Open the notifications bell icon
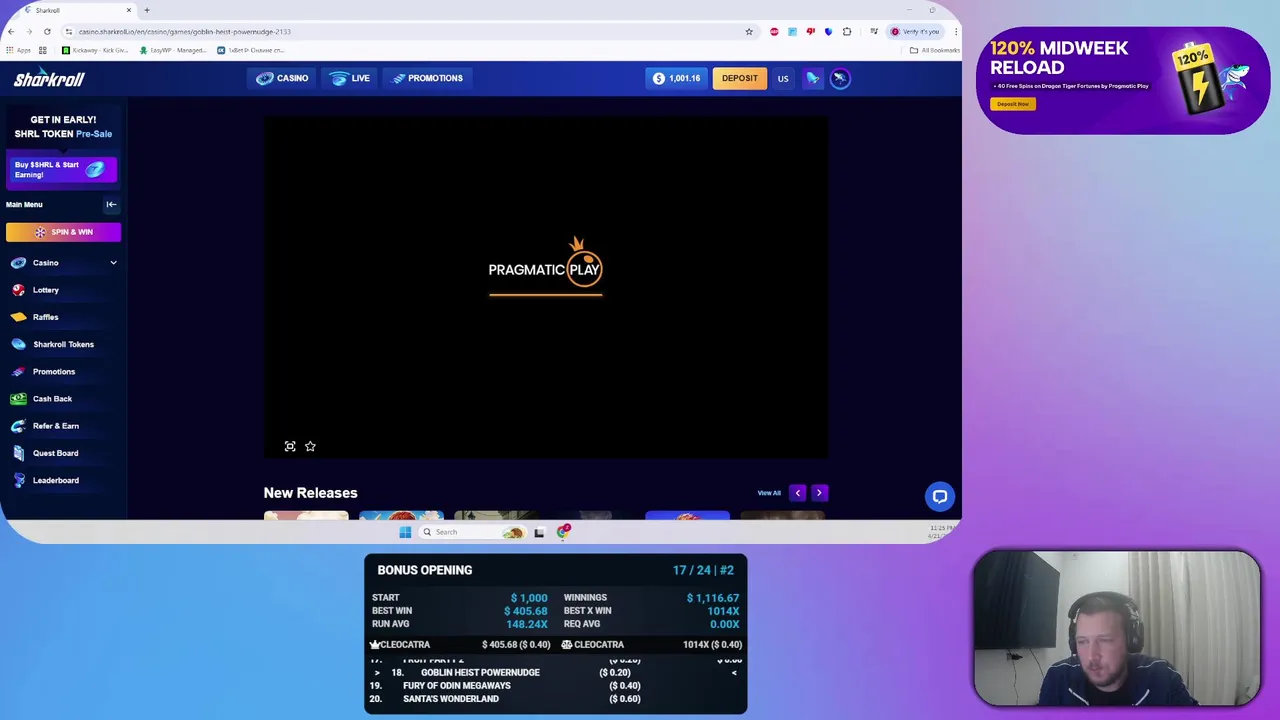The image size is (1280, 720). click(812, 78)
